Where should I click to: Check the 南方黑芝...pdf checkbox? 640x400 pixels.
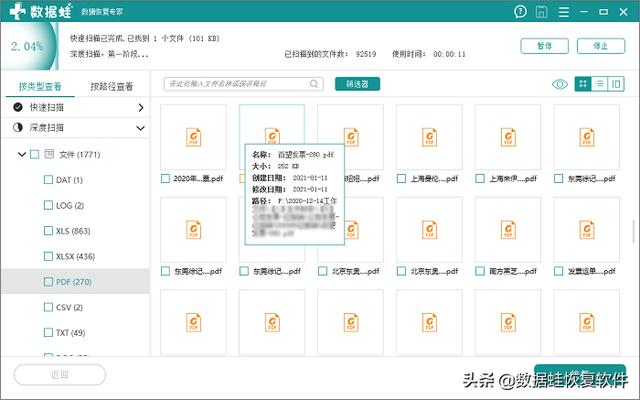480,271
